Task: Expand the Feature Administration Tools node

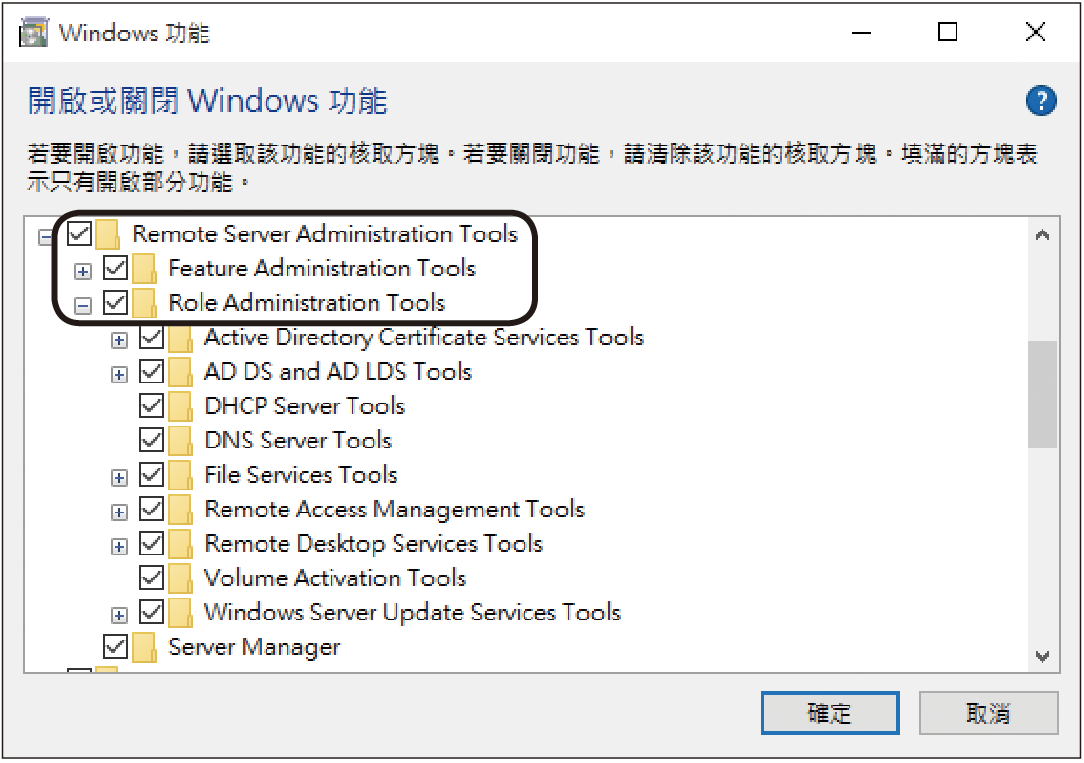Action: (x=83, y=272)
